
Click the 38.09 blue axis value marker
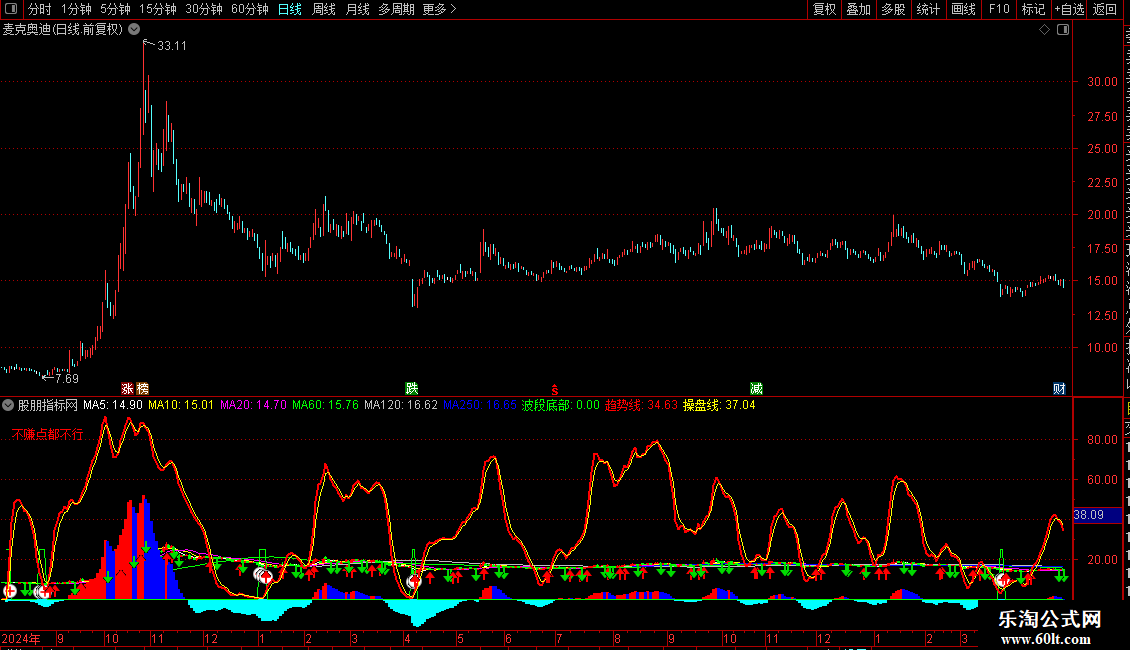pyautogui.click(x=1097, y=515)
